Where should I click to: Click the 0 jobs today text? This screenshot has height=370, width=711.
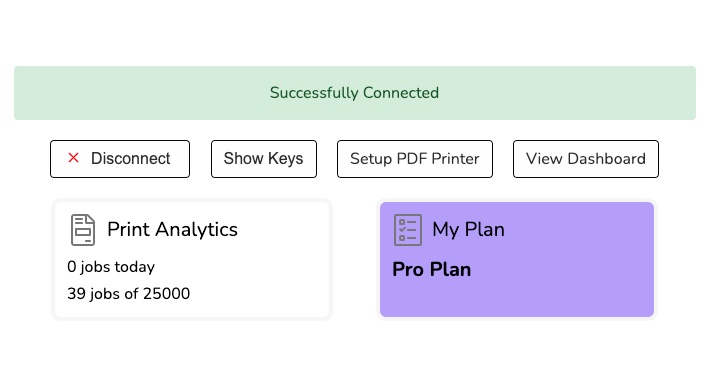click(111, 267)
